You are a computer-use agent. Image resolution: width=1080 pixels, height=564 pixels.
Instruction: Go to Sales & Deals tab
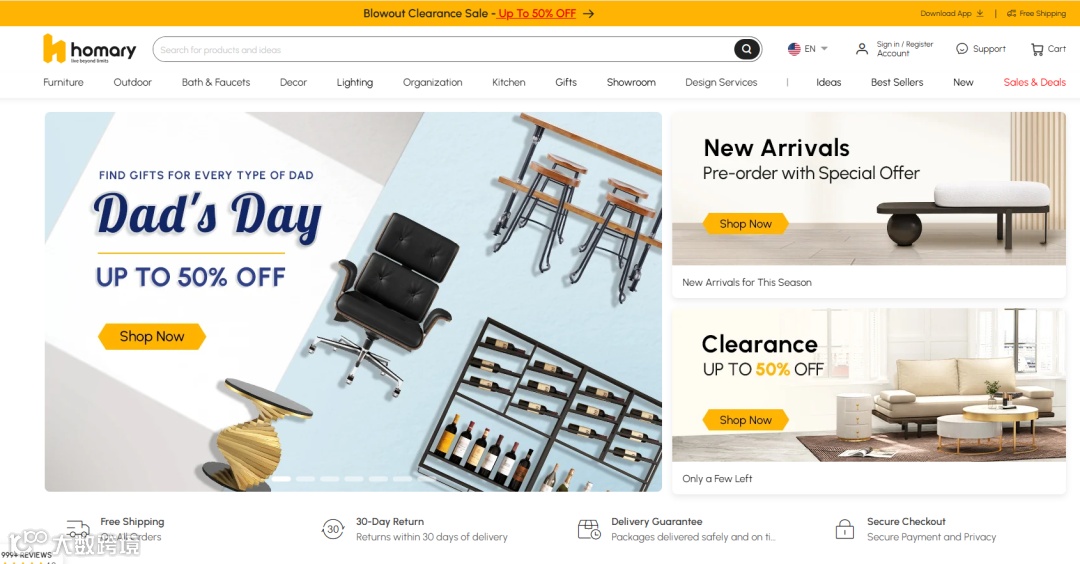1035,82
